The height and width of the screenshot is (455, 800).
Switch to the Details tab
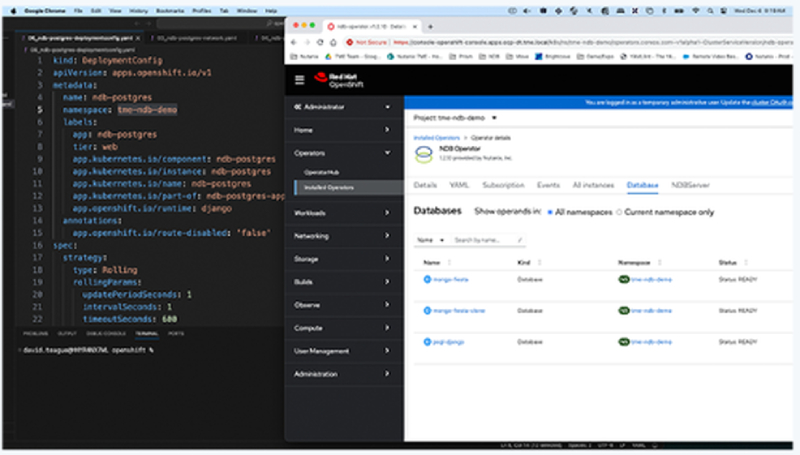[425, 185]
